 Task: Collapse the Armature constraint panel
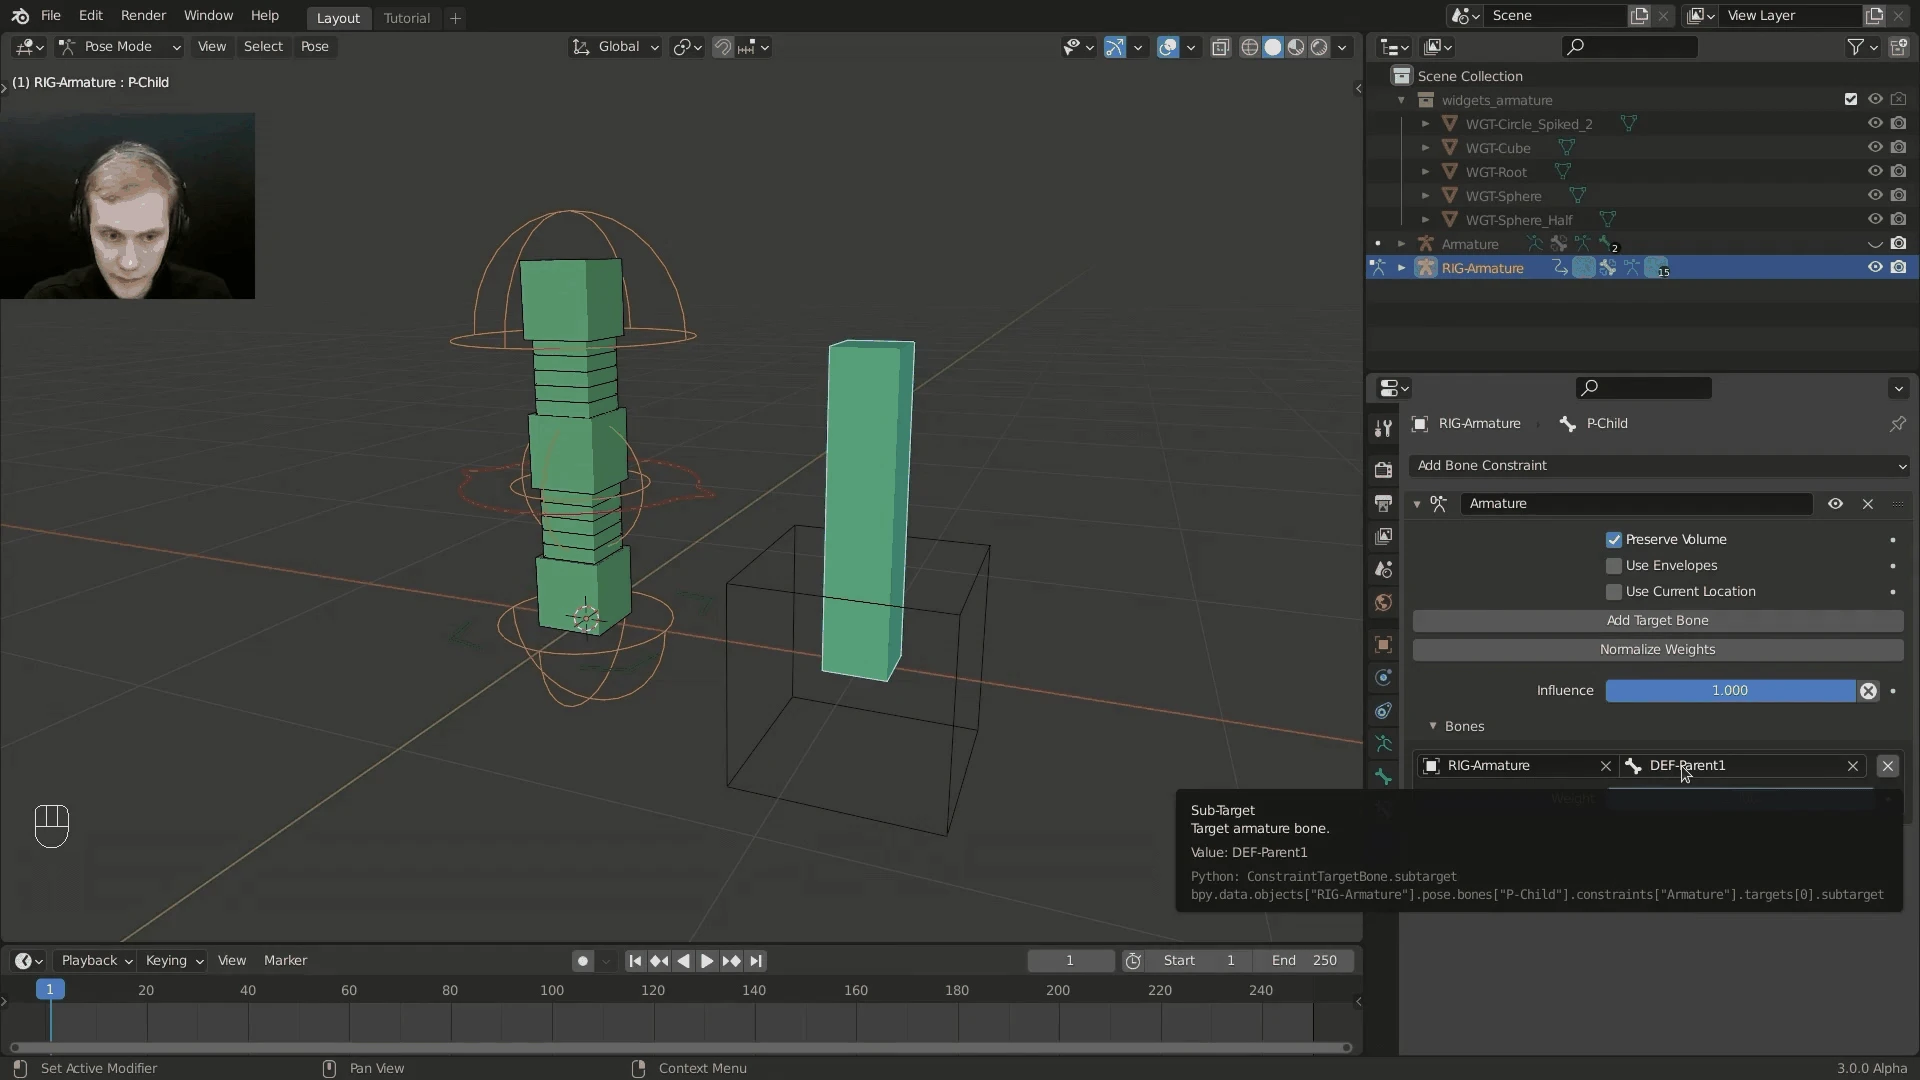click(x=1417, y=504)
